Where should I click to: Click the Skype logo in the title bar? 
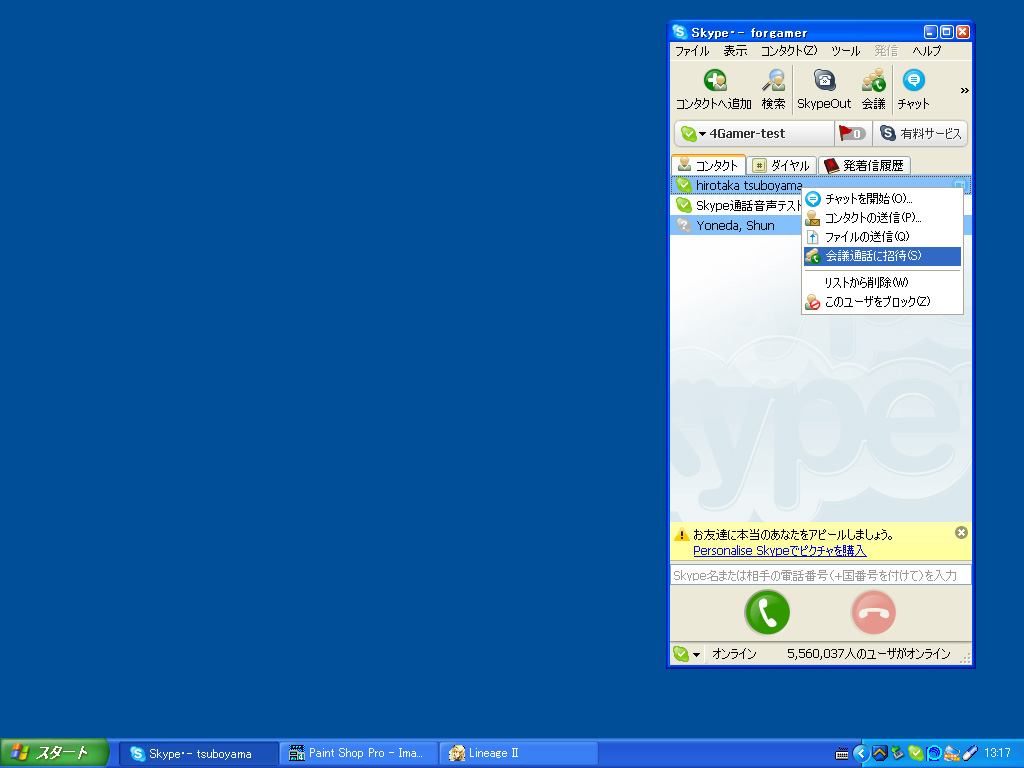(680, 32)
